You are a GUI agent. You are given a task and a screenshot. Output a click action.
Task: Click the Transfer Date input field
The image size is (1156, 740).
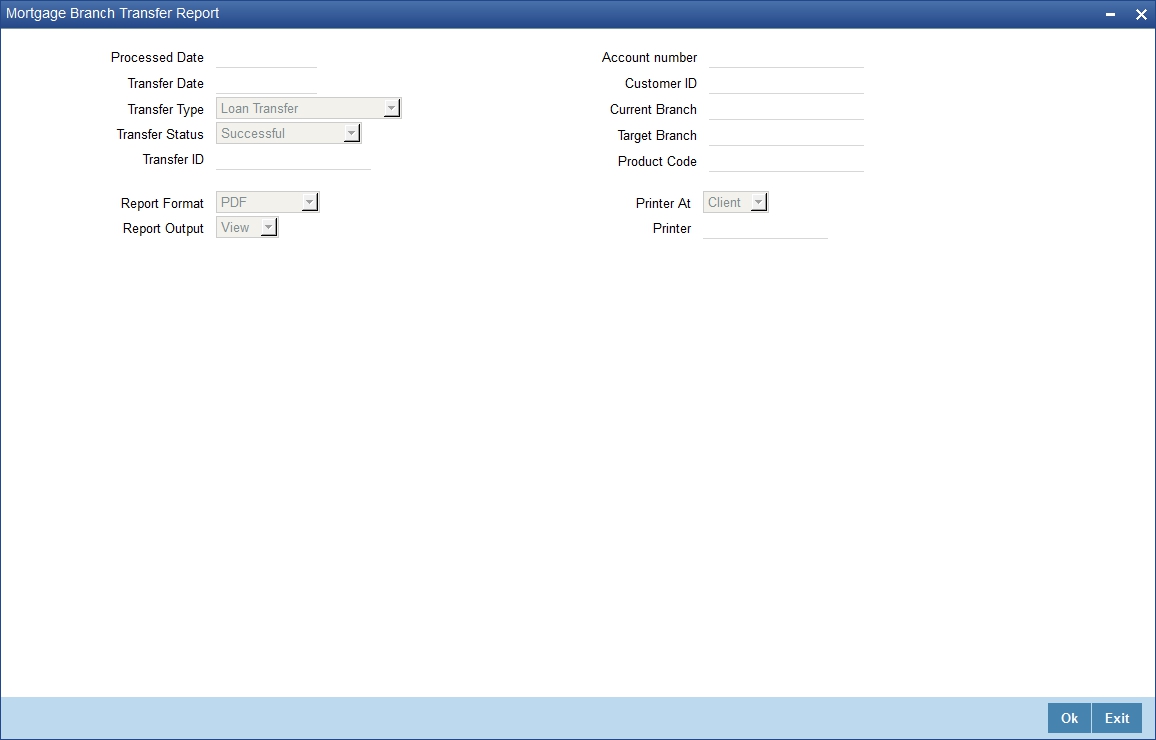(266, 83)
